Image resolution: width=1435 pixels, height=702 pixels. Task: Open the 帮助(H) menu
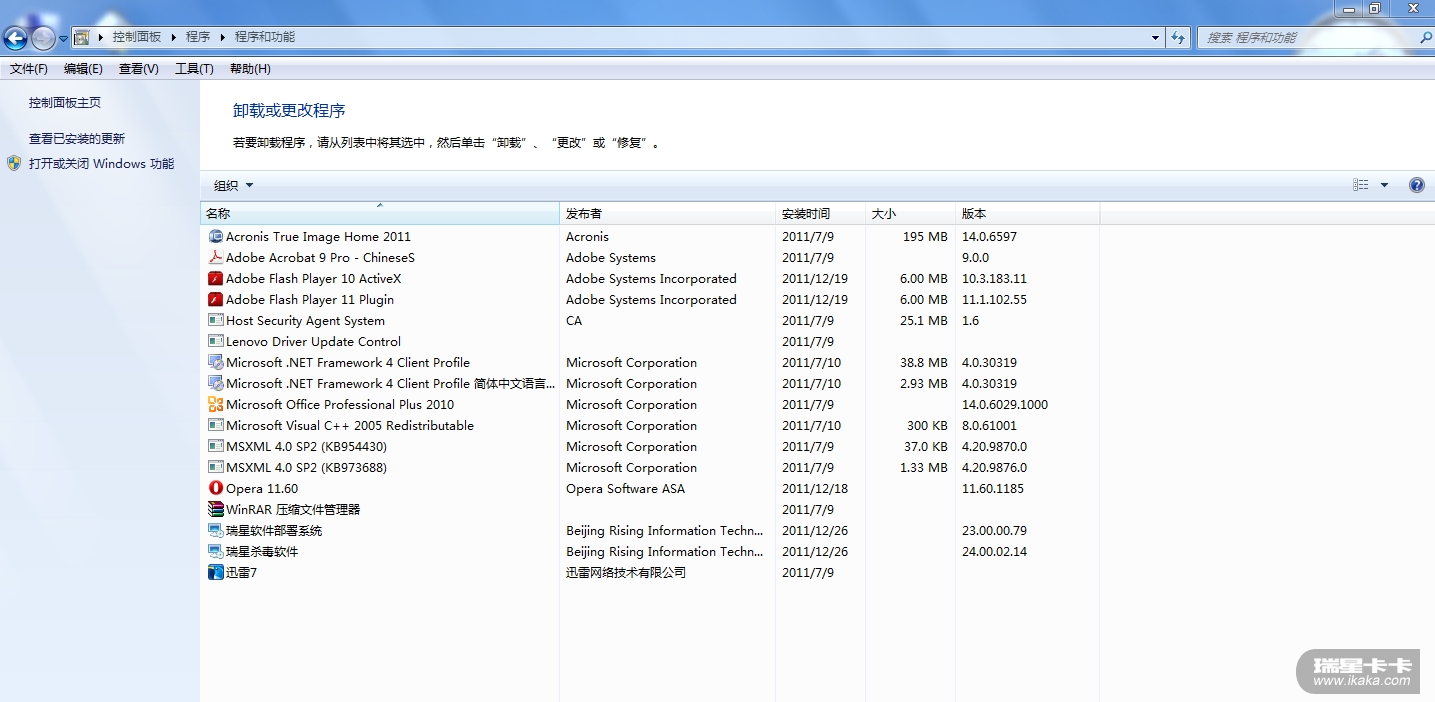click(250, 69)
